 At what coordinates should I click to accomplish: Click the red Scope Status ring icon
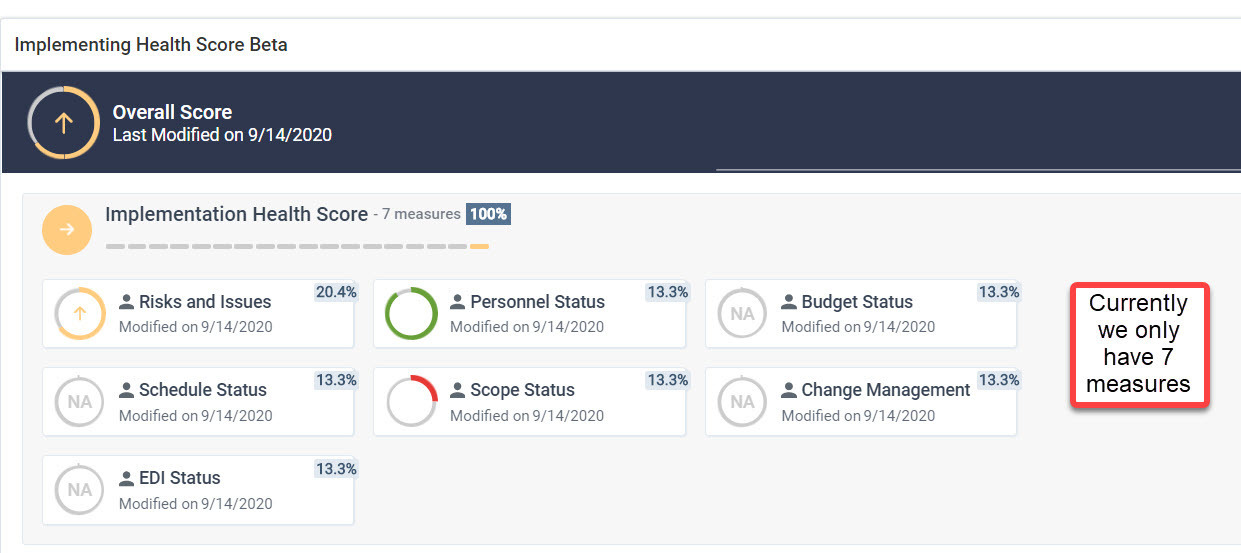(411, 402)
